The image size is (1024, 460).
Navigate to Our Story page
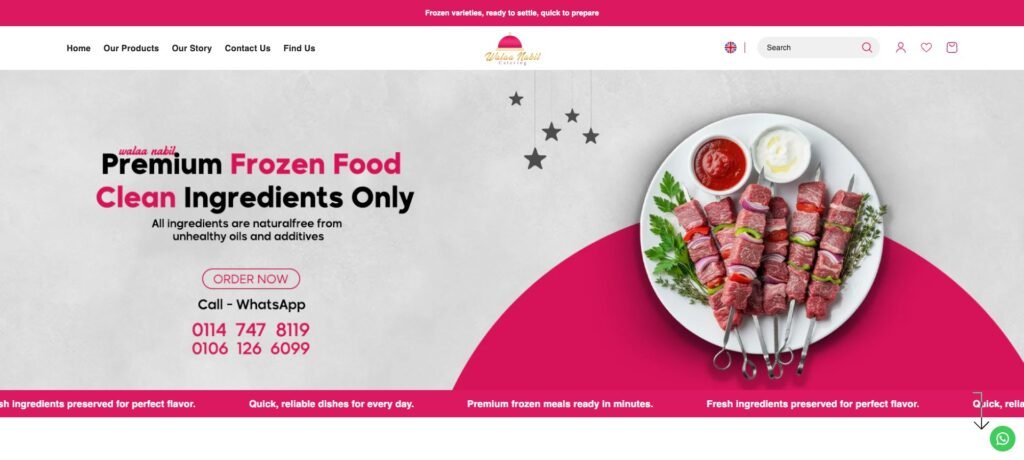point(191,48)
